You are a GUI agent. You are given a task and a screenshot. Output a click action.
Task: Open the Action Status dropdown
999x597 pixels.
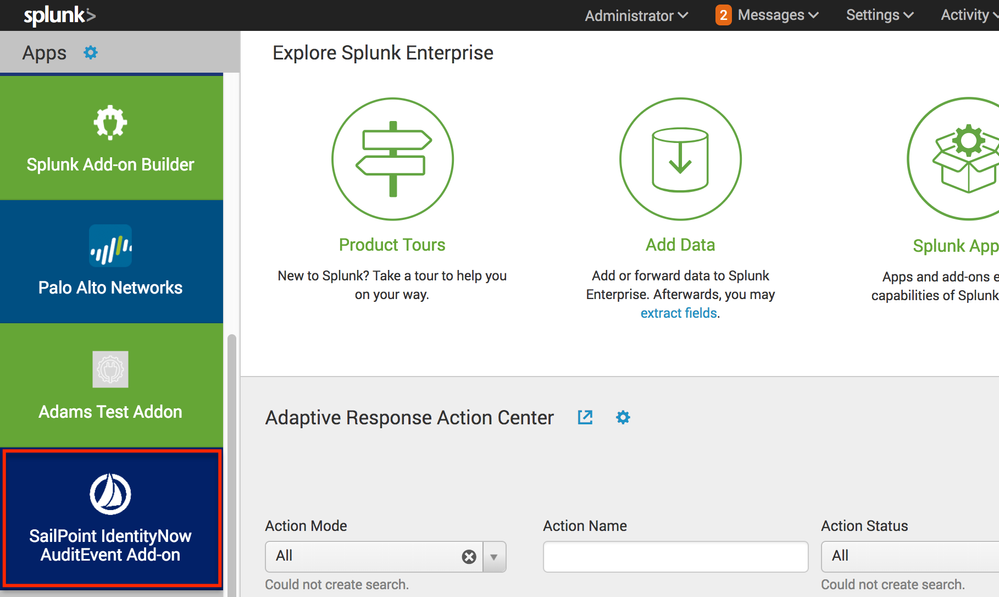coord(908,556)
